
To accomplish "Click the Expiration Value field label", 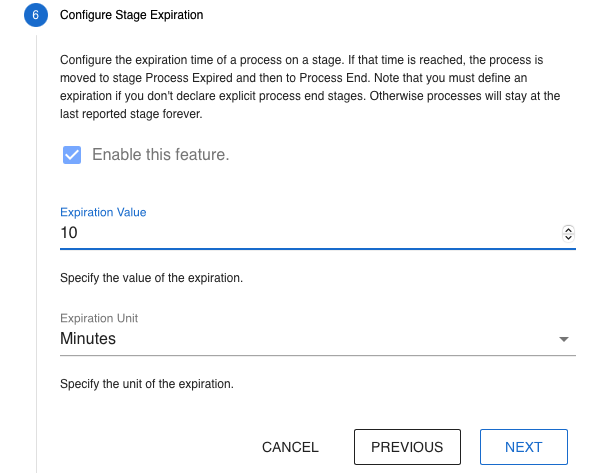I will pyautogui.click(x=103, y=212).
